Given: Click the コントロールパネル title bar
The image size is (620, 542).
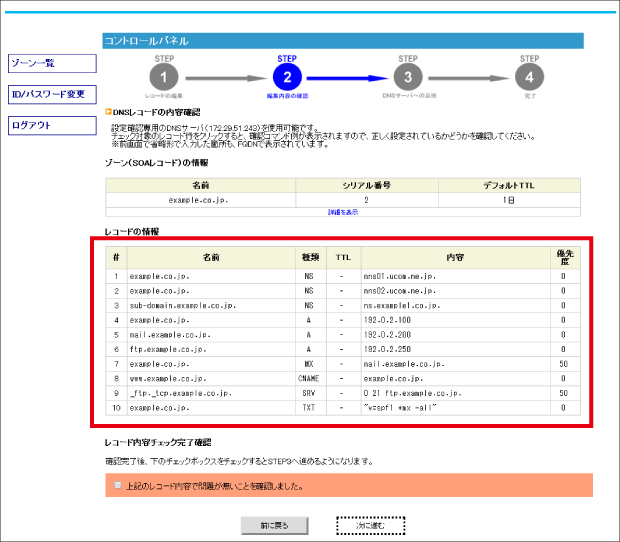Looking at the screenshot, I should pyautogui.click(x=343, y=41).
